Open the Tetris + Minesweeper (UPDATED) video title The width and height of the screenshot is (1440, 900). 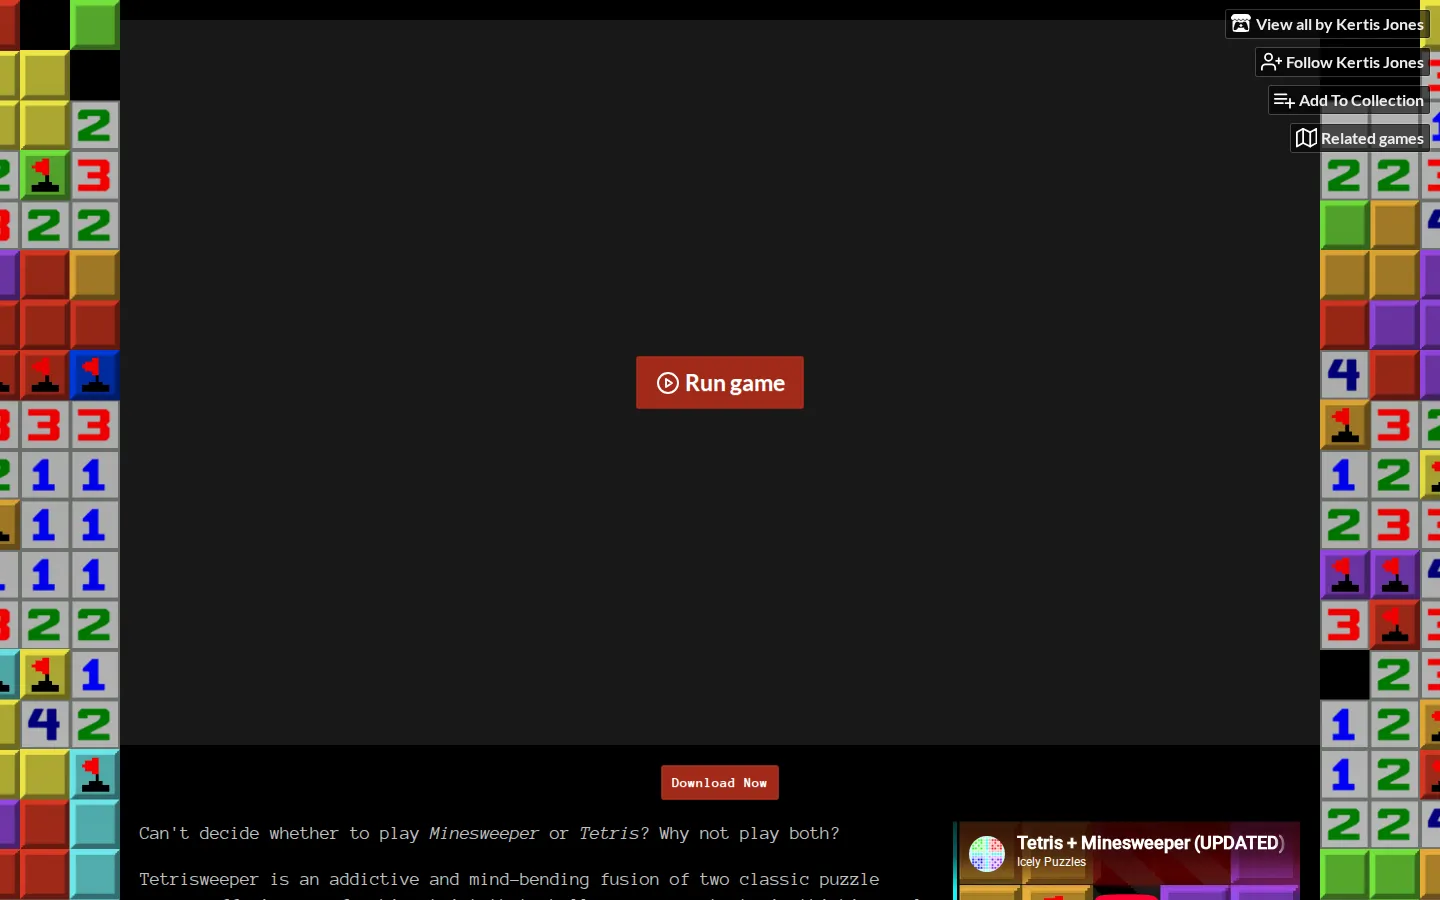point(1150,843)
